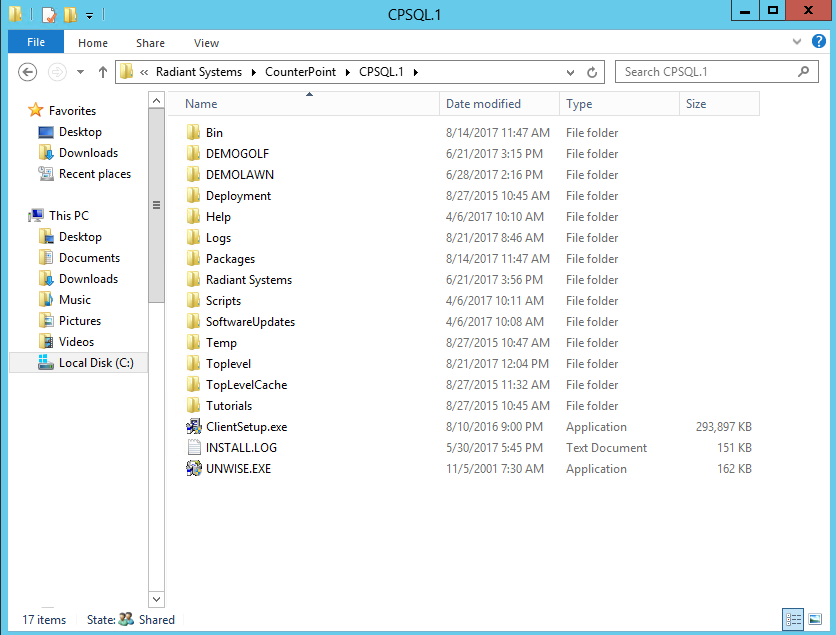Viewport: 836px width, 635px height.
Task: Refresh the CPSQL.1 folder view
Action: [592, 73]
